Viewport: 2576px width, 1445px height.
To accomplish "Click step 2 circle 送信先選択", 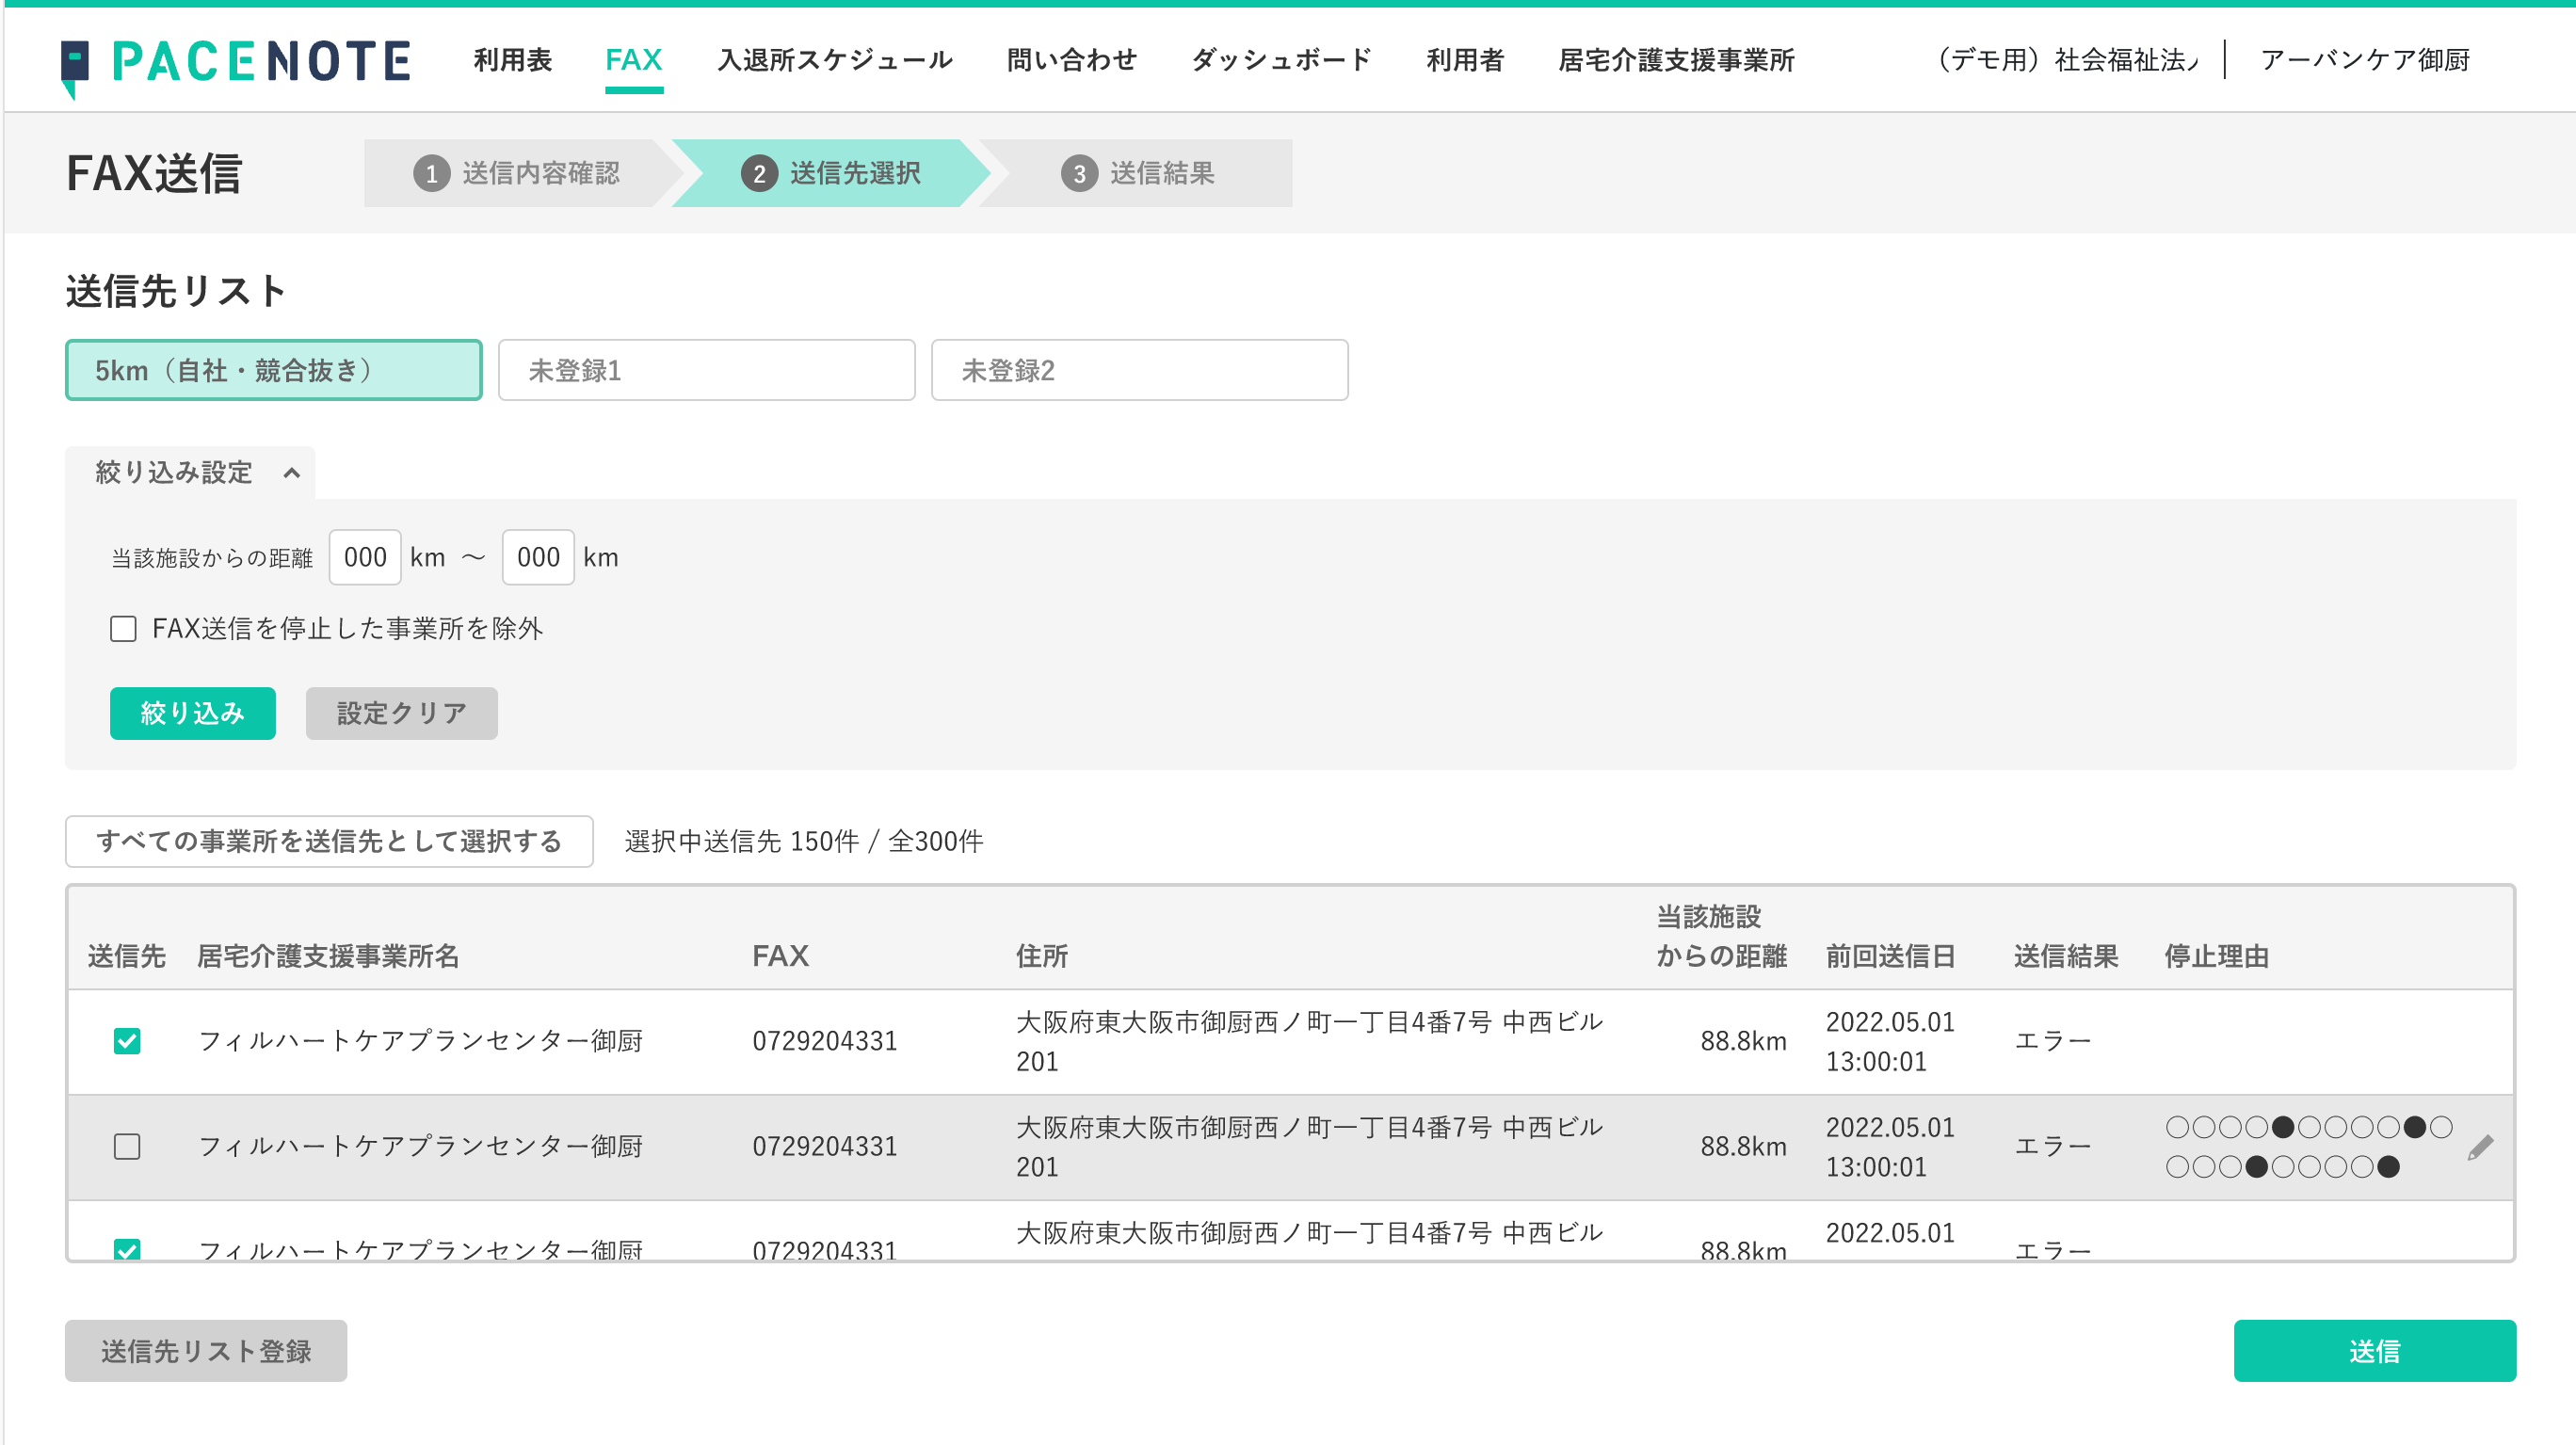I will click(x=761, y=173).
